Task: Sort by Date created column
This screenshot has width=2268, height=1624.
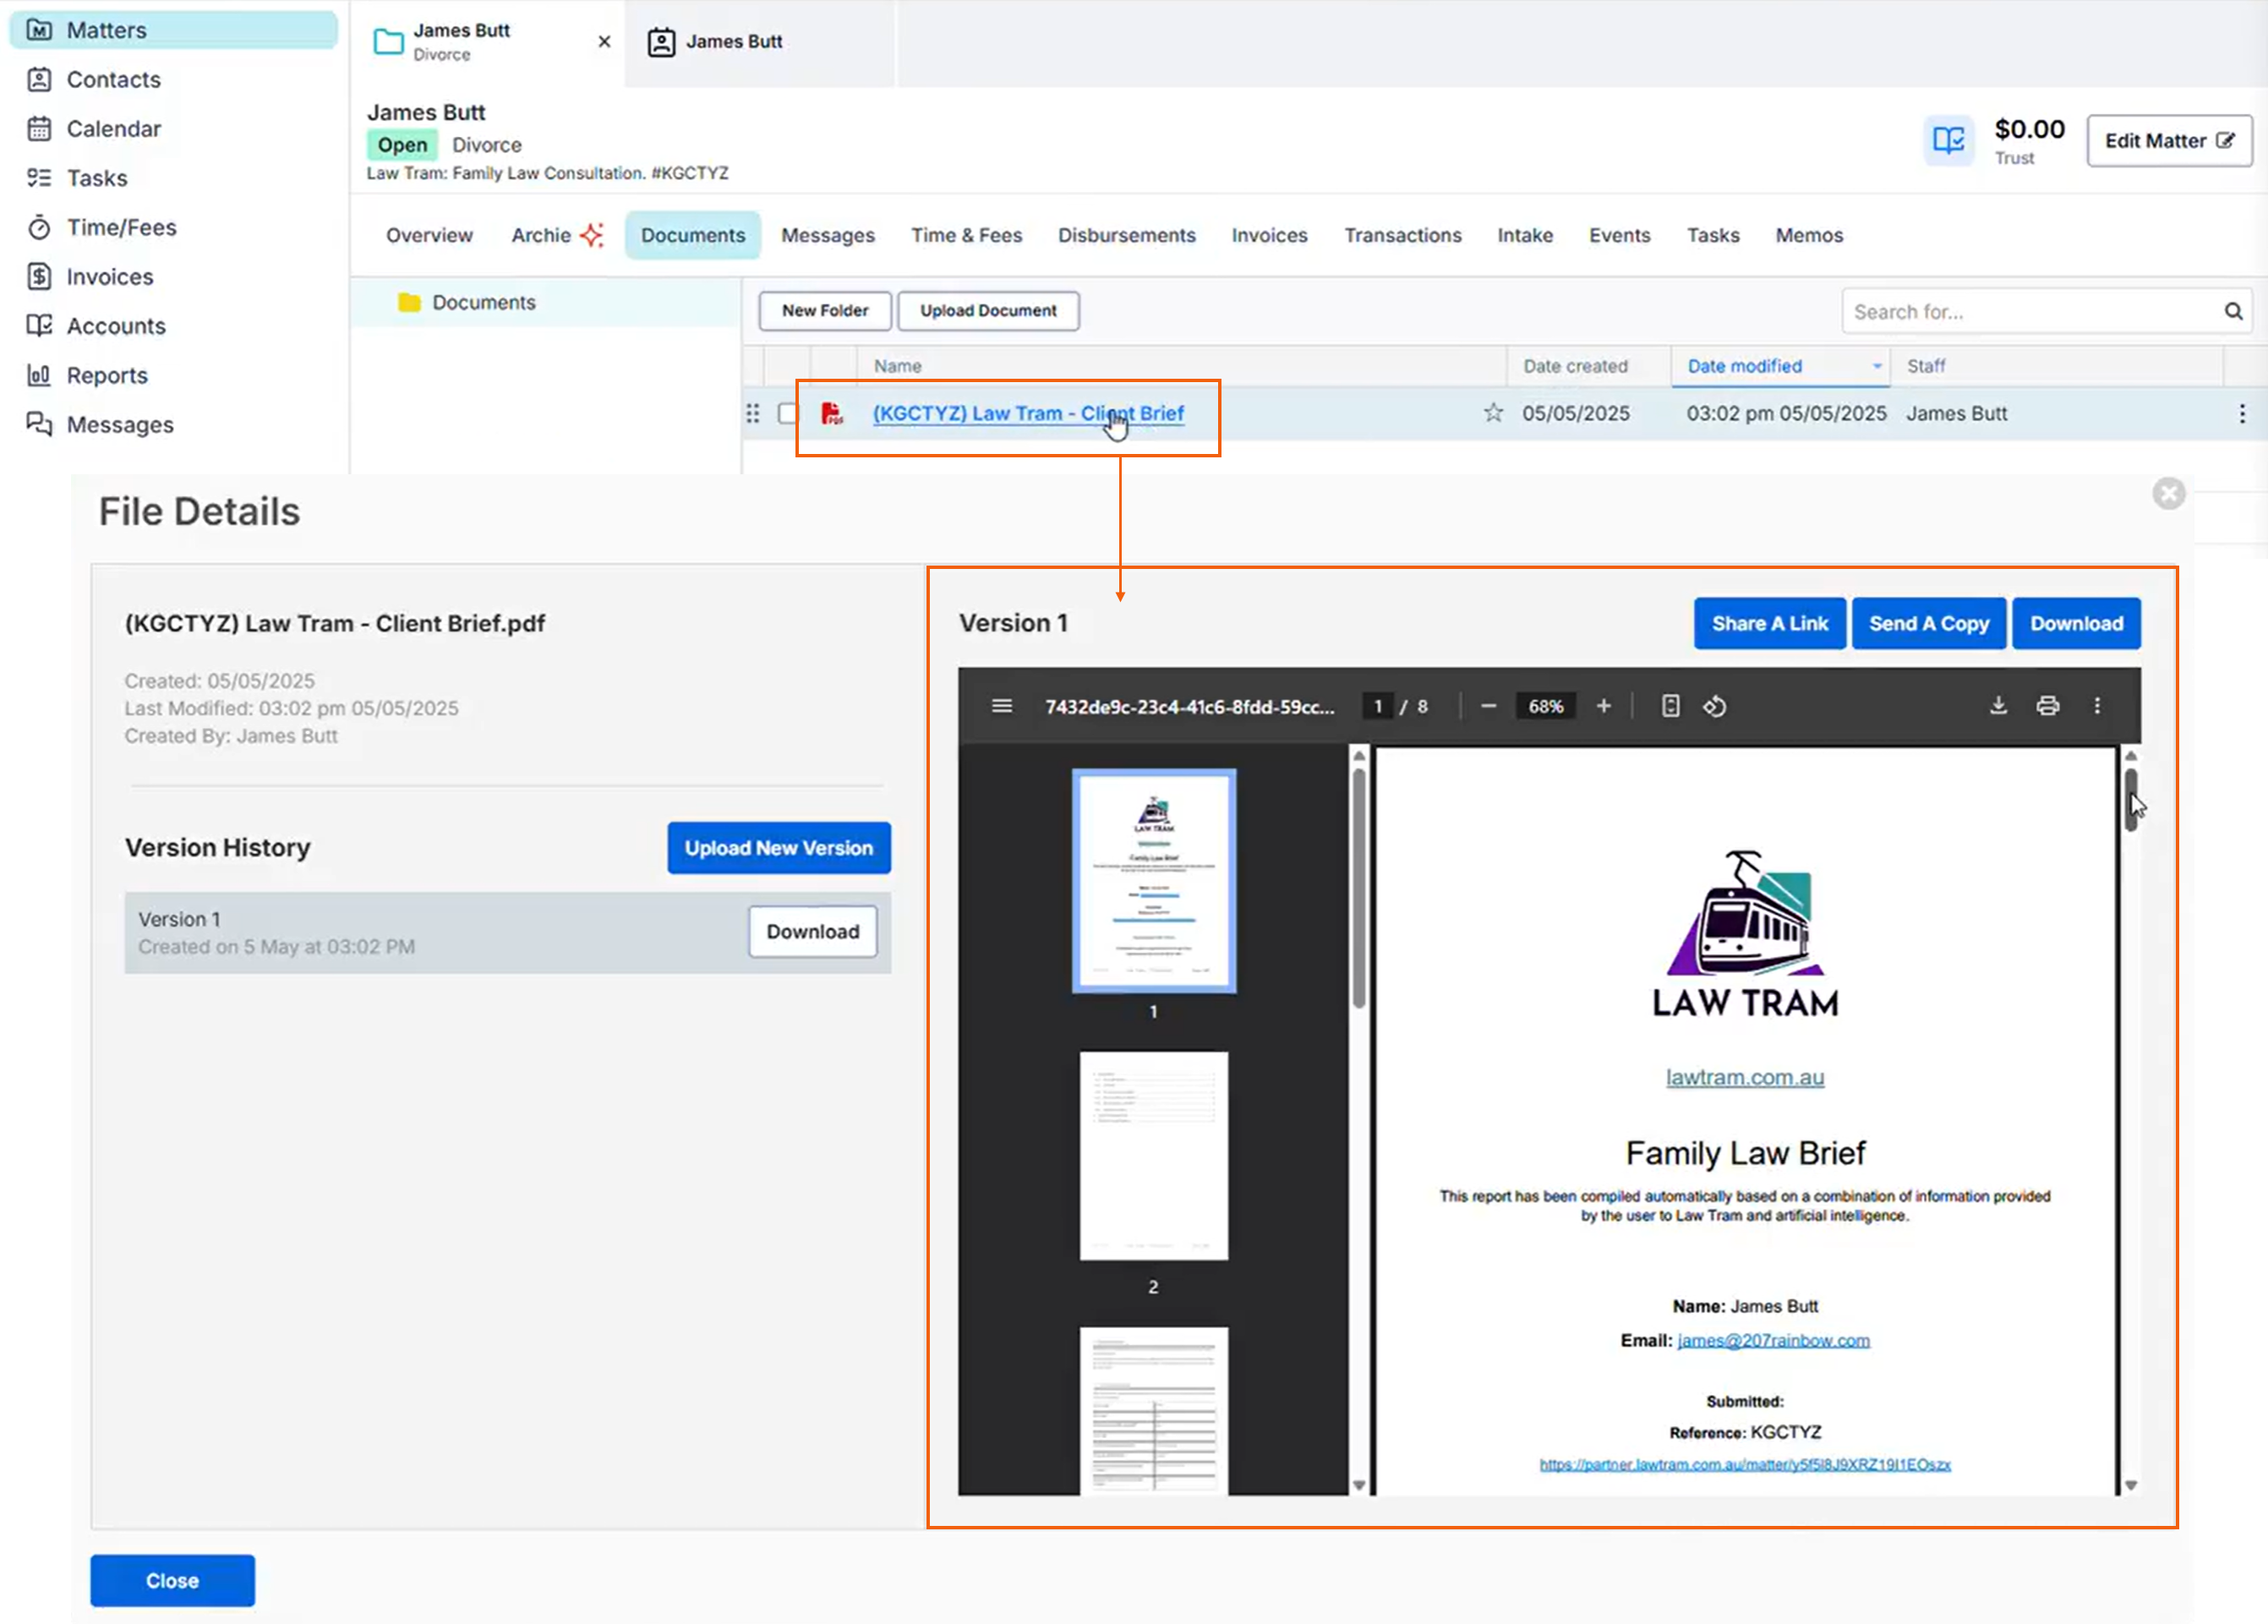Action: click(x=1575, y=366)
